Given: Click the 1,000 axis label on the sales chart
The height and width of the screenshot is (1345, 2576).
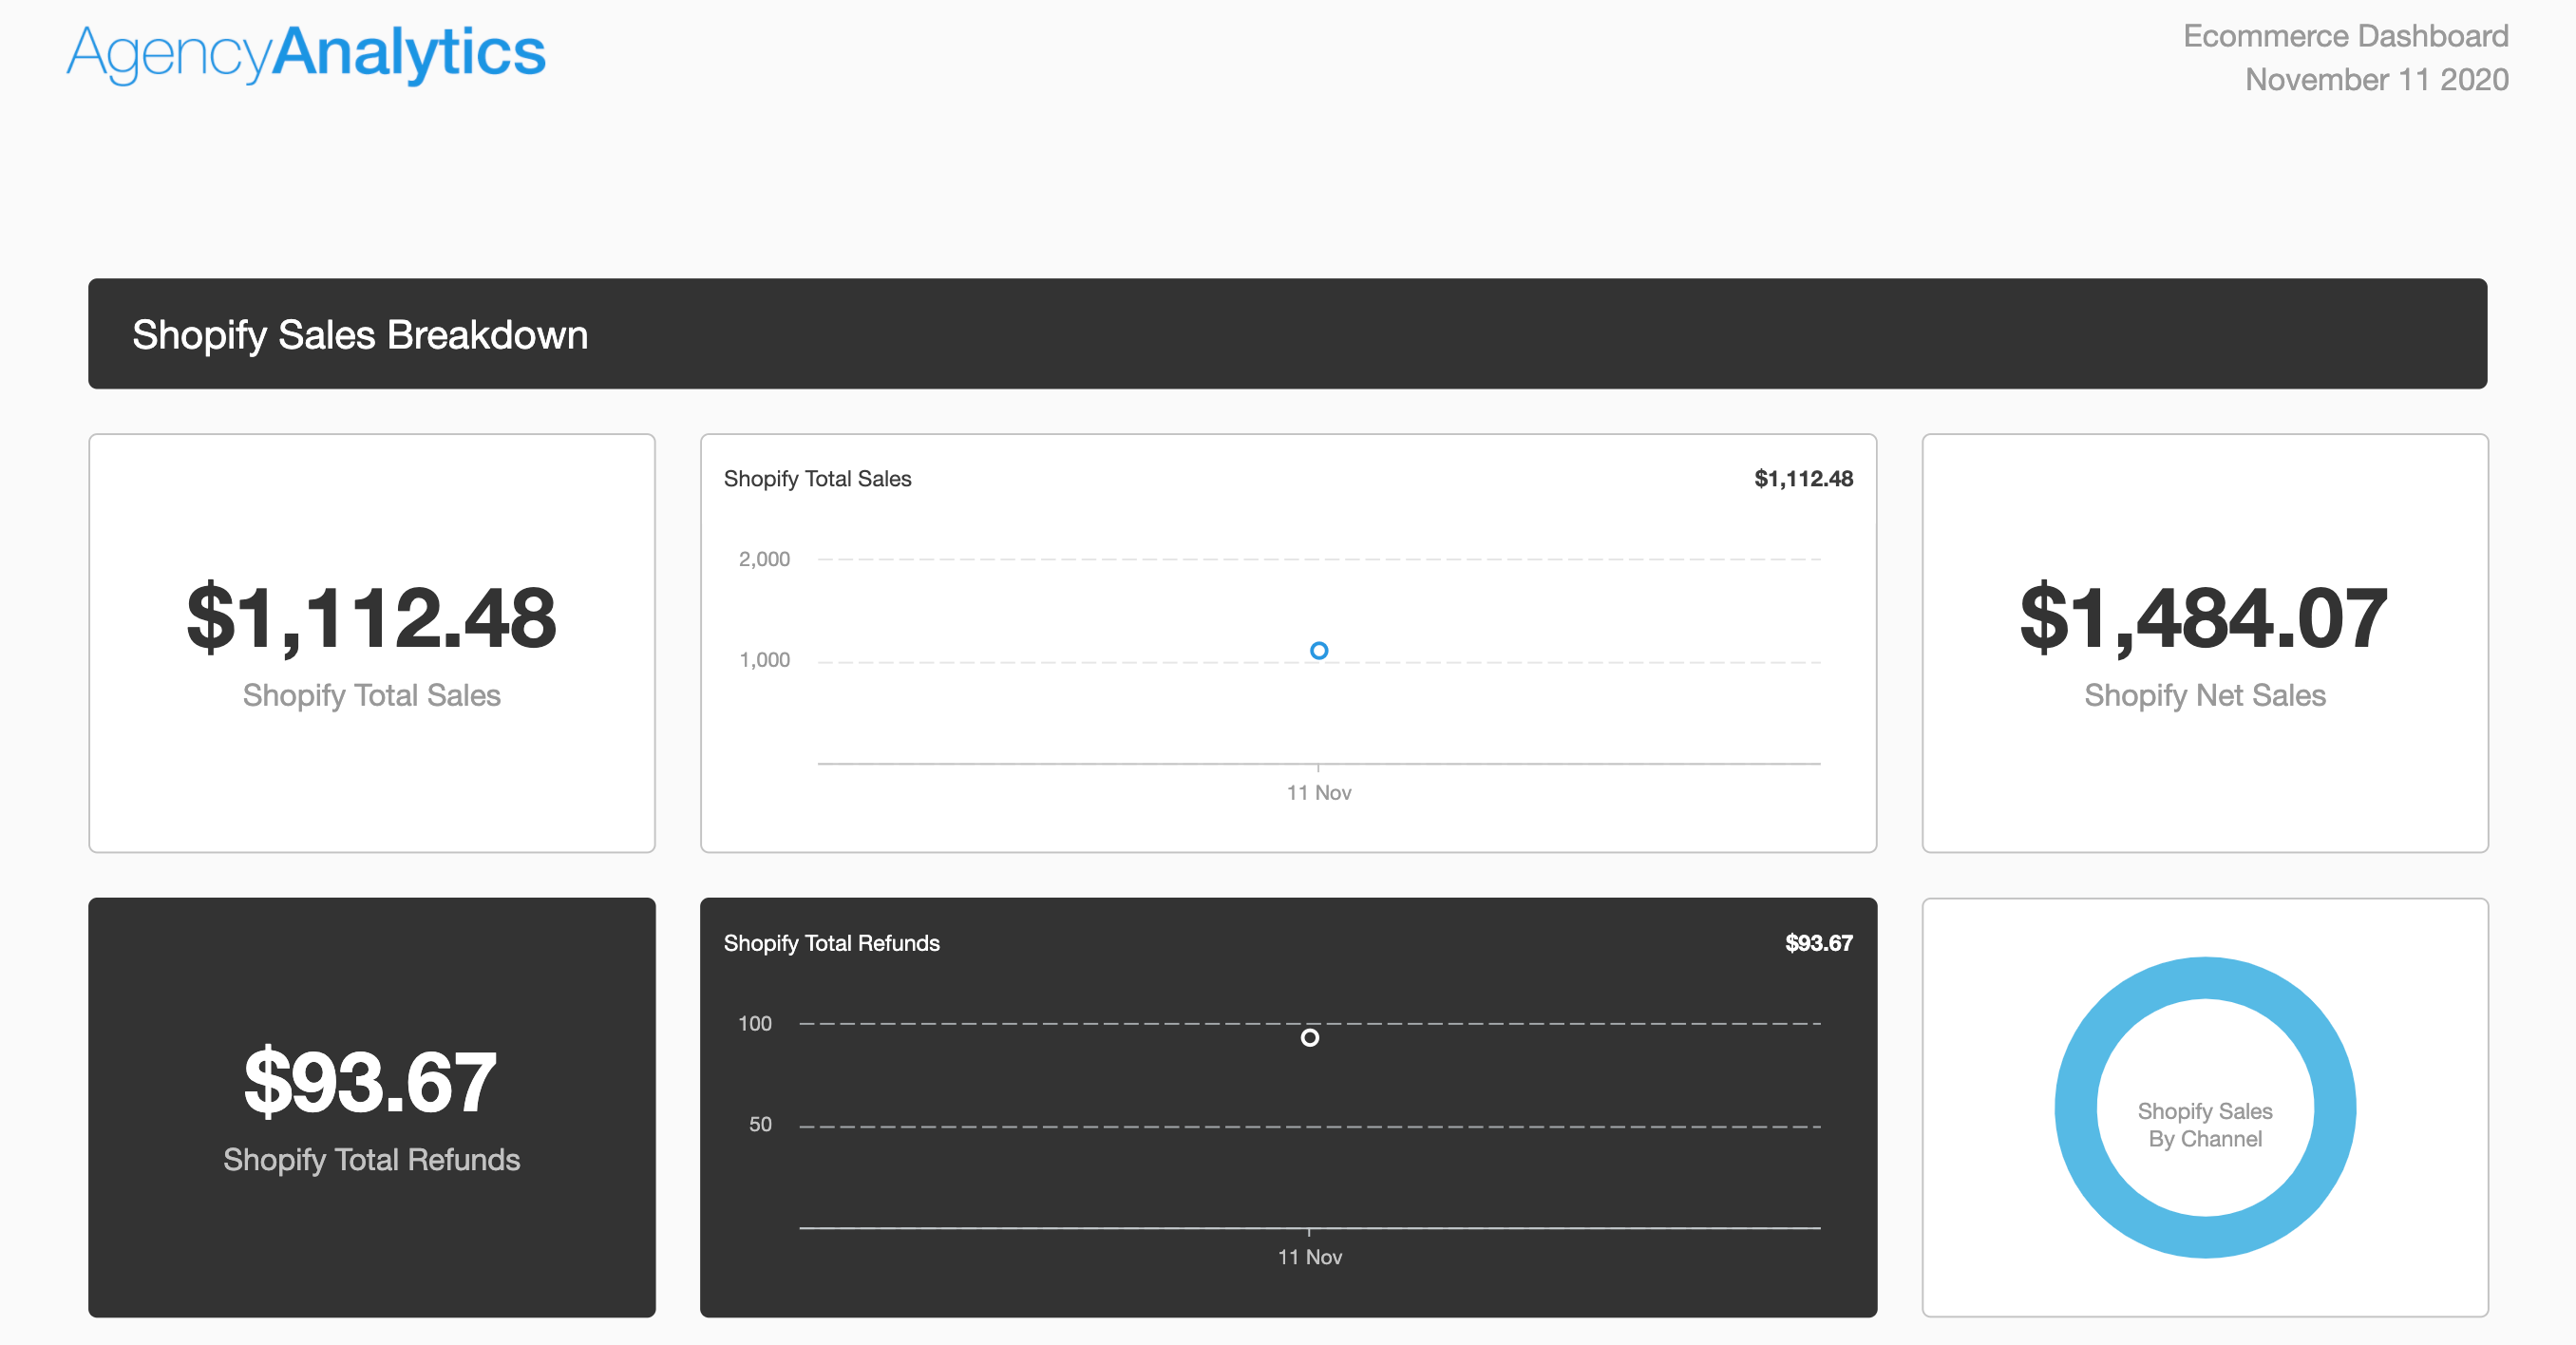Looking at the screenshot, I should [x=764, y=660].
